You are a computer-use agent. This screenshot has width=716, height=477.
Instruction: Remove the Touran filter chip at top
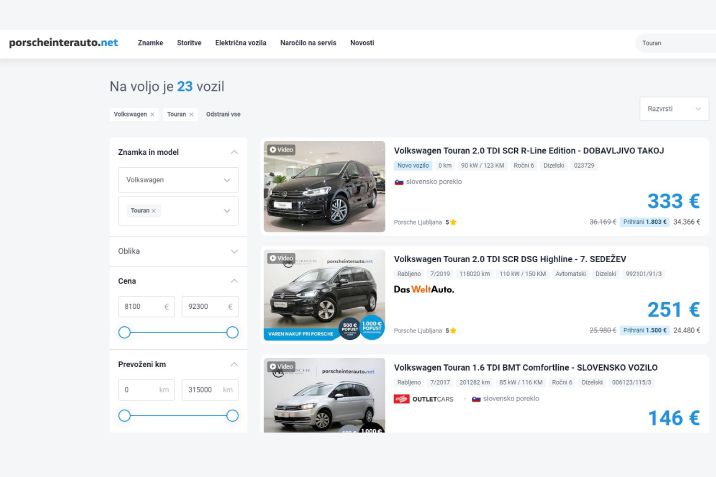pyautogui.click(x=191, y=115)
